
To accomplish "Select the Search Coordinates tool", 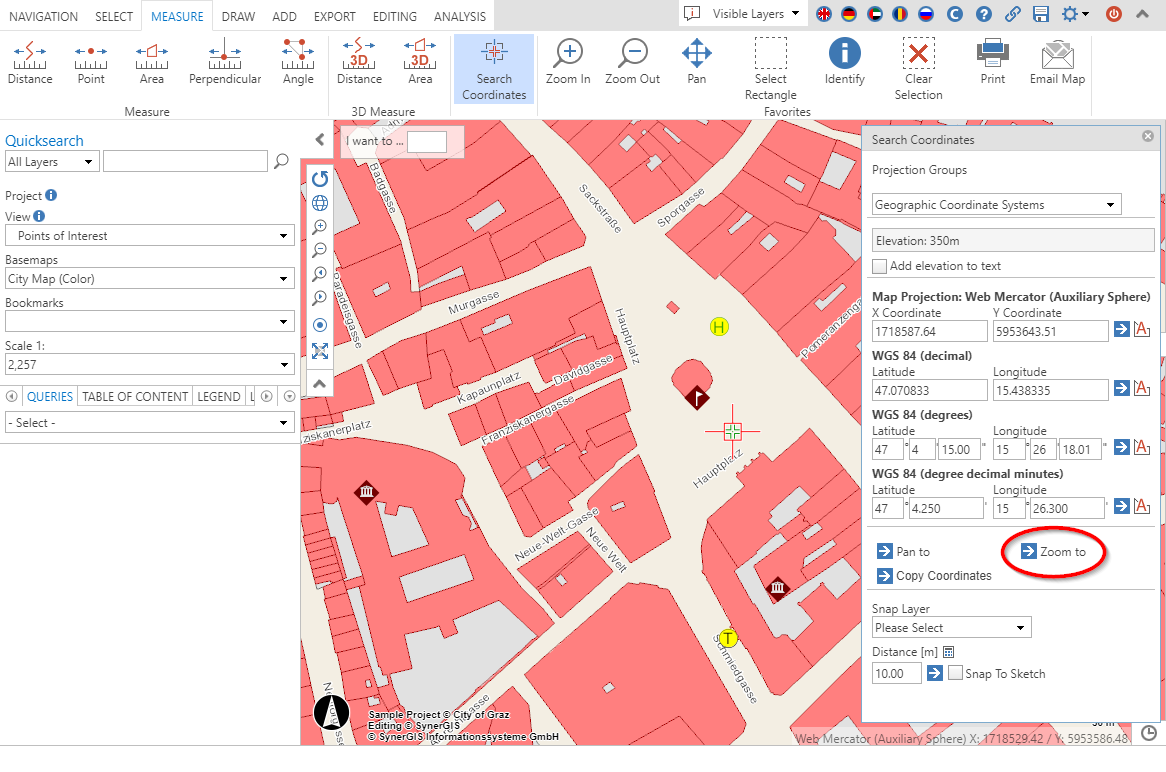I will (493, 68).
